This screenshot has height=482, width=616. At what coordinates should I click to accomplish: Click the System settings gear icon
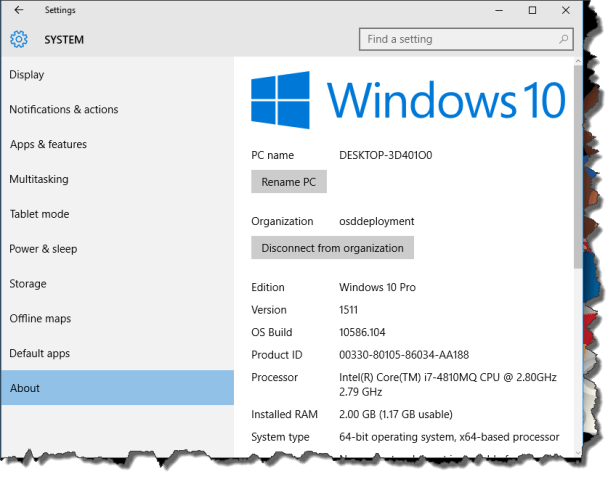pyautogui.click(x=19, y=40)
